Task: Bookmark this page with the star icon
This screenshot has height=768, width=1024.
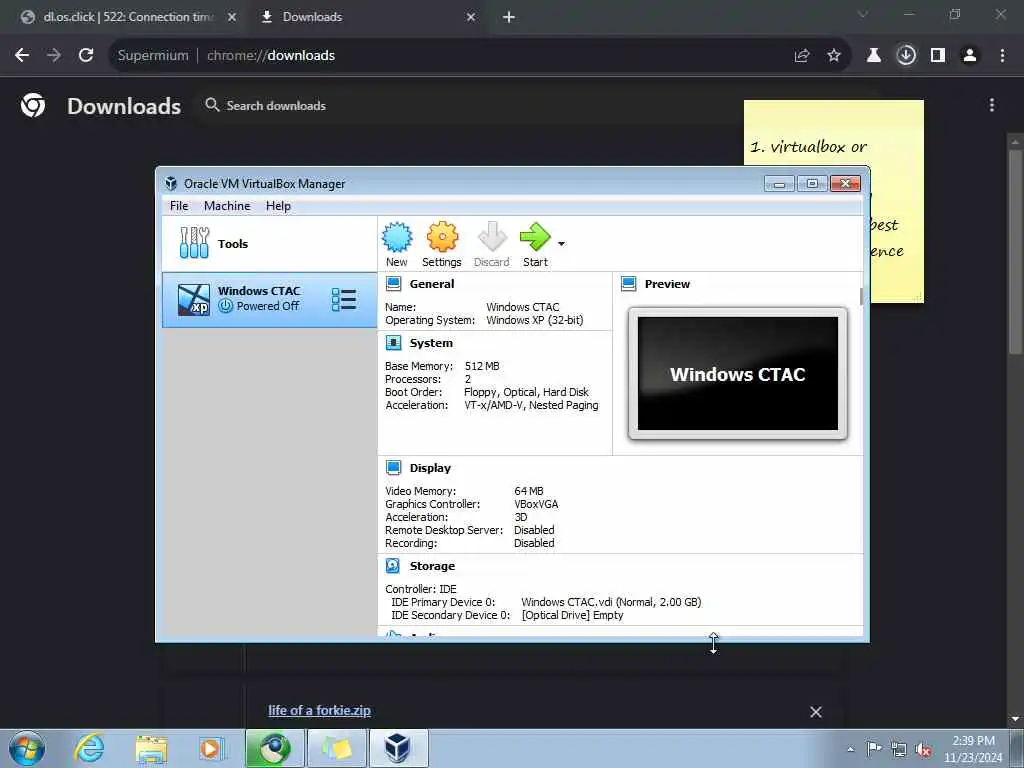Action: (x=834, y=56)
